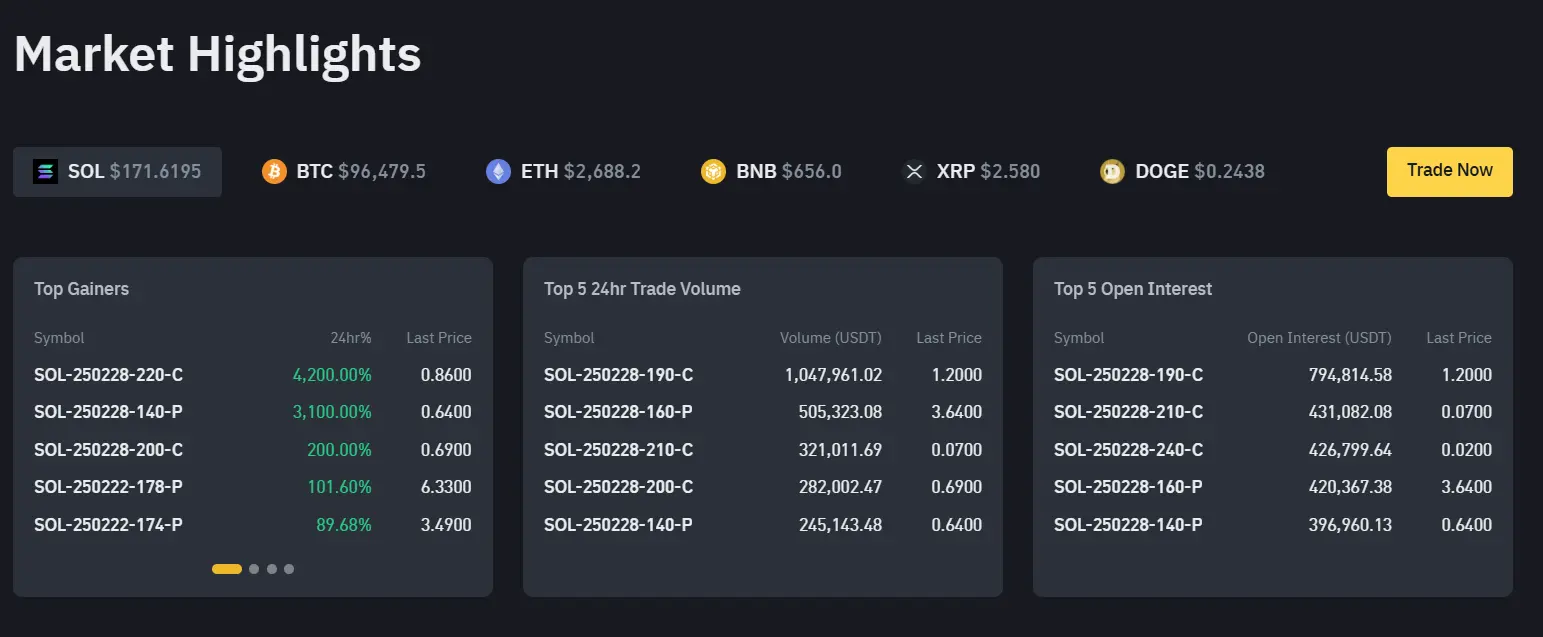Image resolution: width=1543 pixels, height=637 pixels.
Task: Click the 1,047,961.02 volume value
Action: tap(833, 375)
